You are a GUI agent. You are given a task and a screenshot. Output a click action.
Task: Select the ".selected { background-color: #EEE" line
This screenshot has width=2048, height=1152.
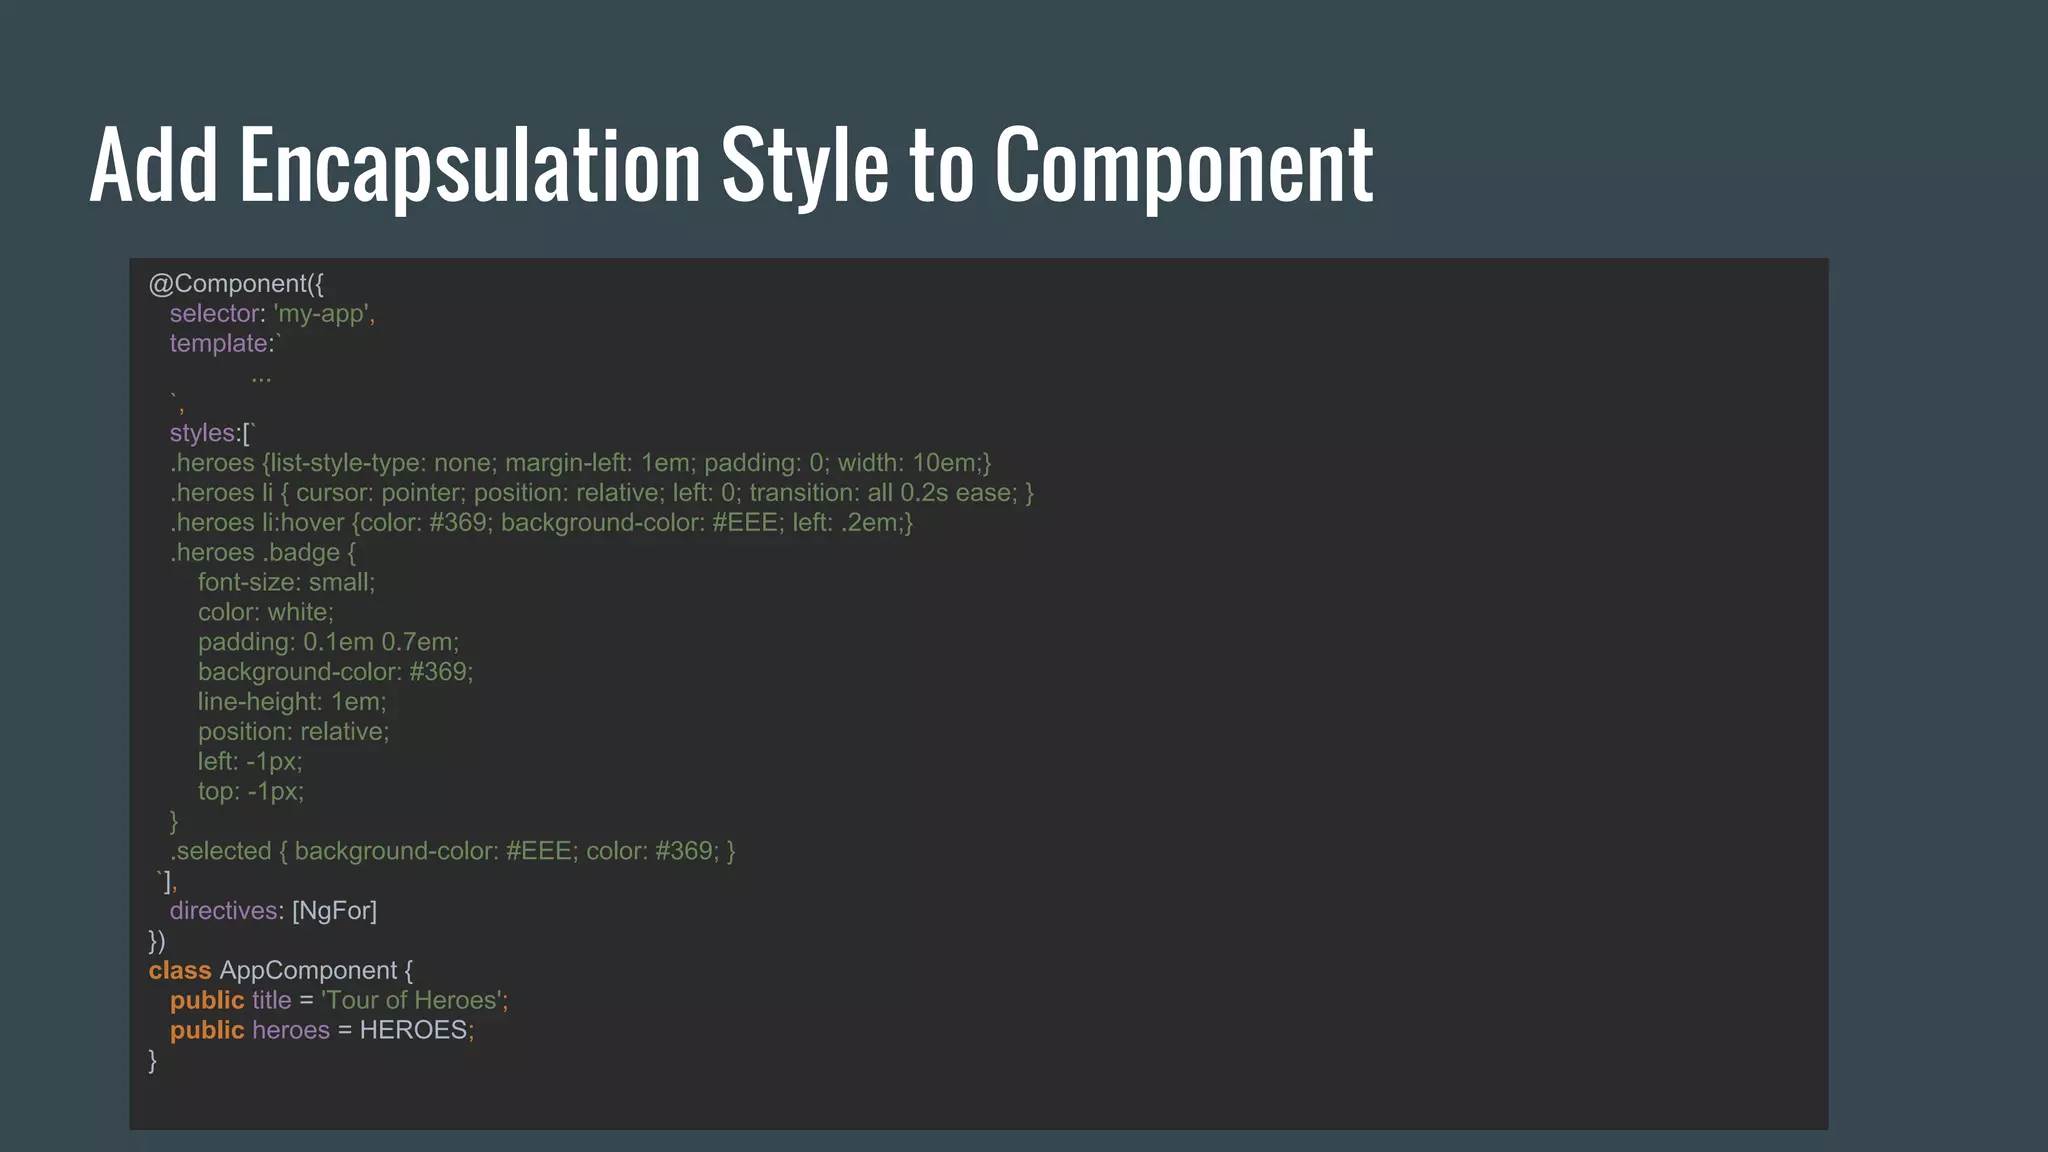click(452, 851)
